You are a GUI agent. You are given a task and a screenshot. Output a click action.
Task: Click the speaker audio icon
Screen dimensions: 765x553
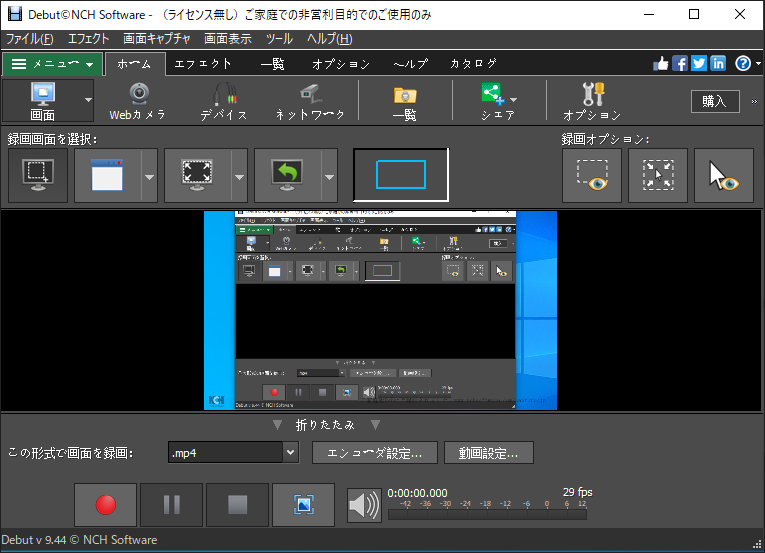tap(364, 505)
